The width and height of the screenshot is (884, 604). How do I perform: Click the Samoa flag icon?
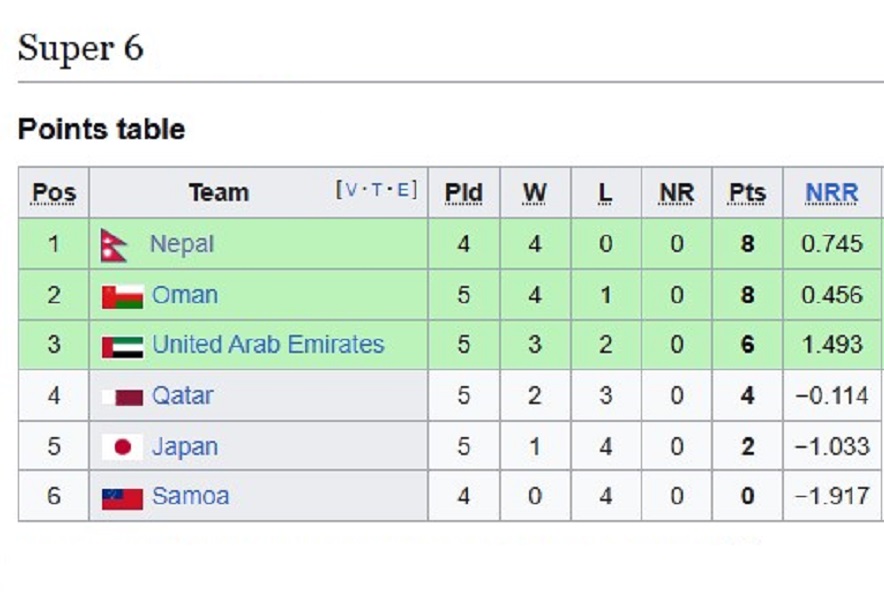click(x=122, y=497)
